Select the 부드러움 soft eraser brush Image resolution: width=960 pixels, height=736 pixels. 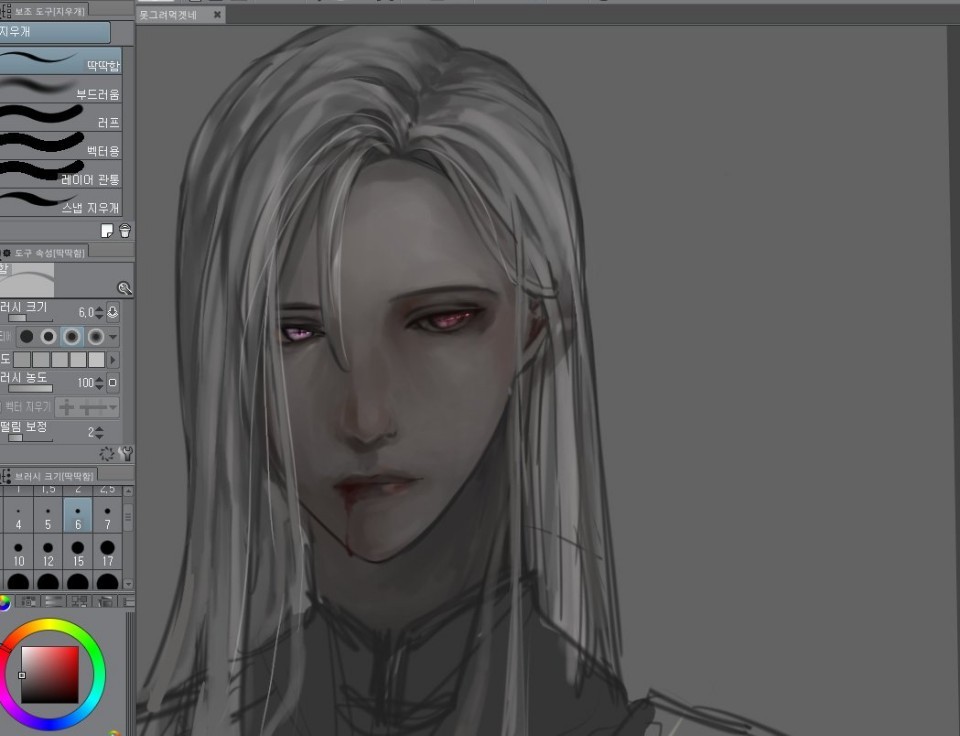coord(60,92)
